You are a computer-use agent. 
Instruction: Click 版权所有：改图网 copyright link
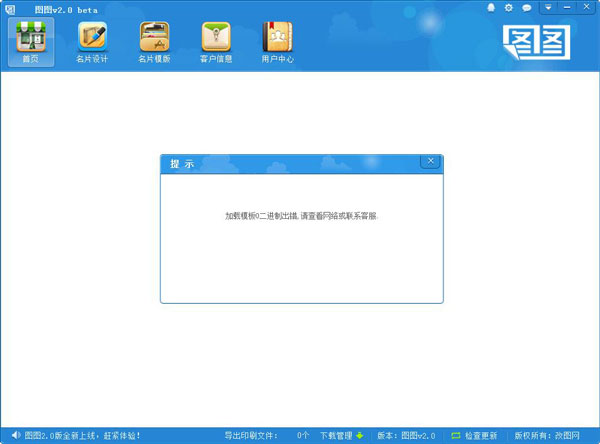click(553, 435)
